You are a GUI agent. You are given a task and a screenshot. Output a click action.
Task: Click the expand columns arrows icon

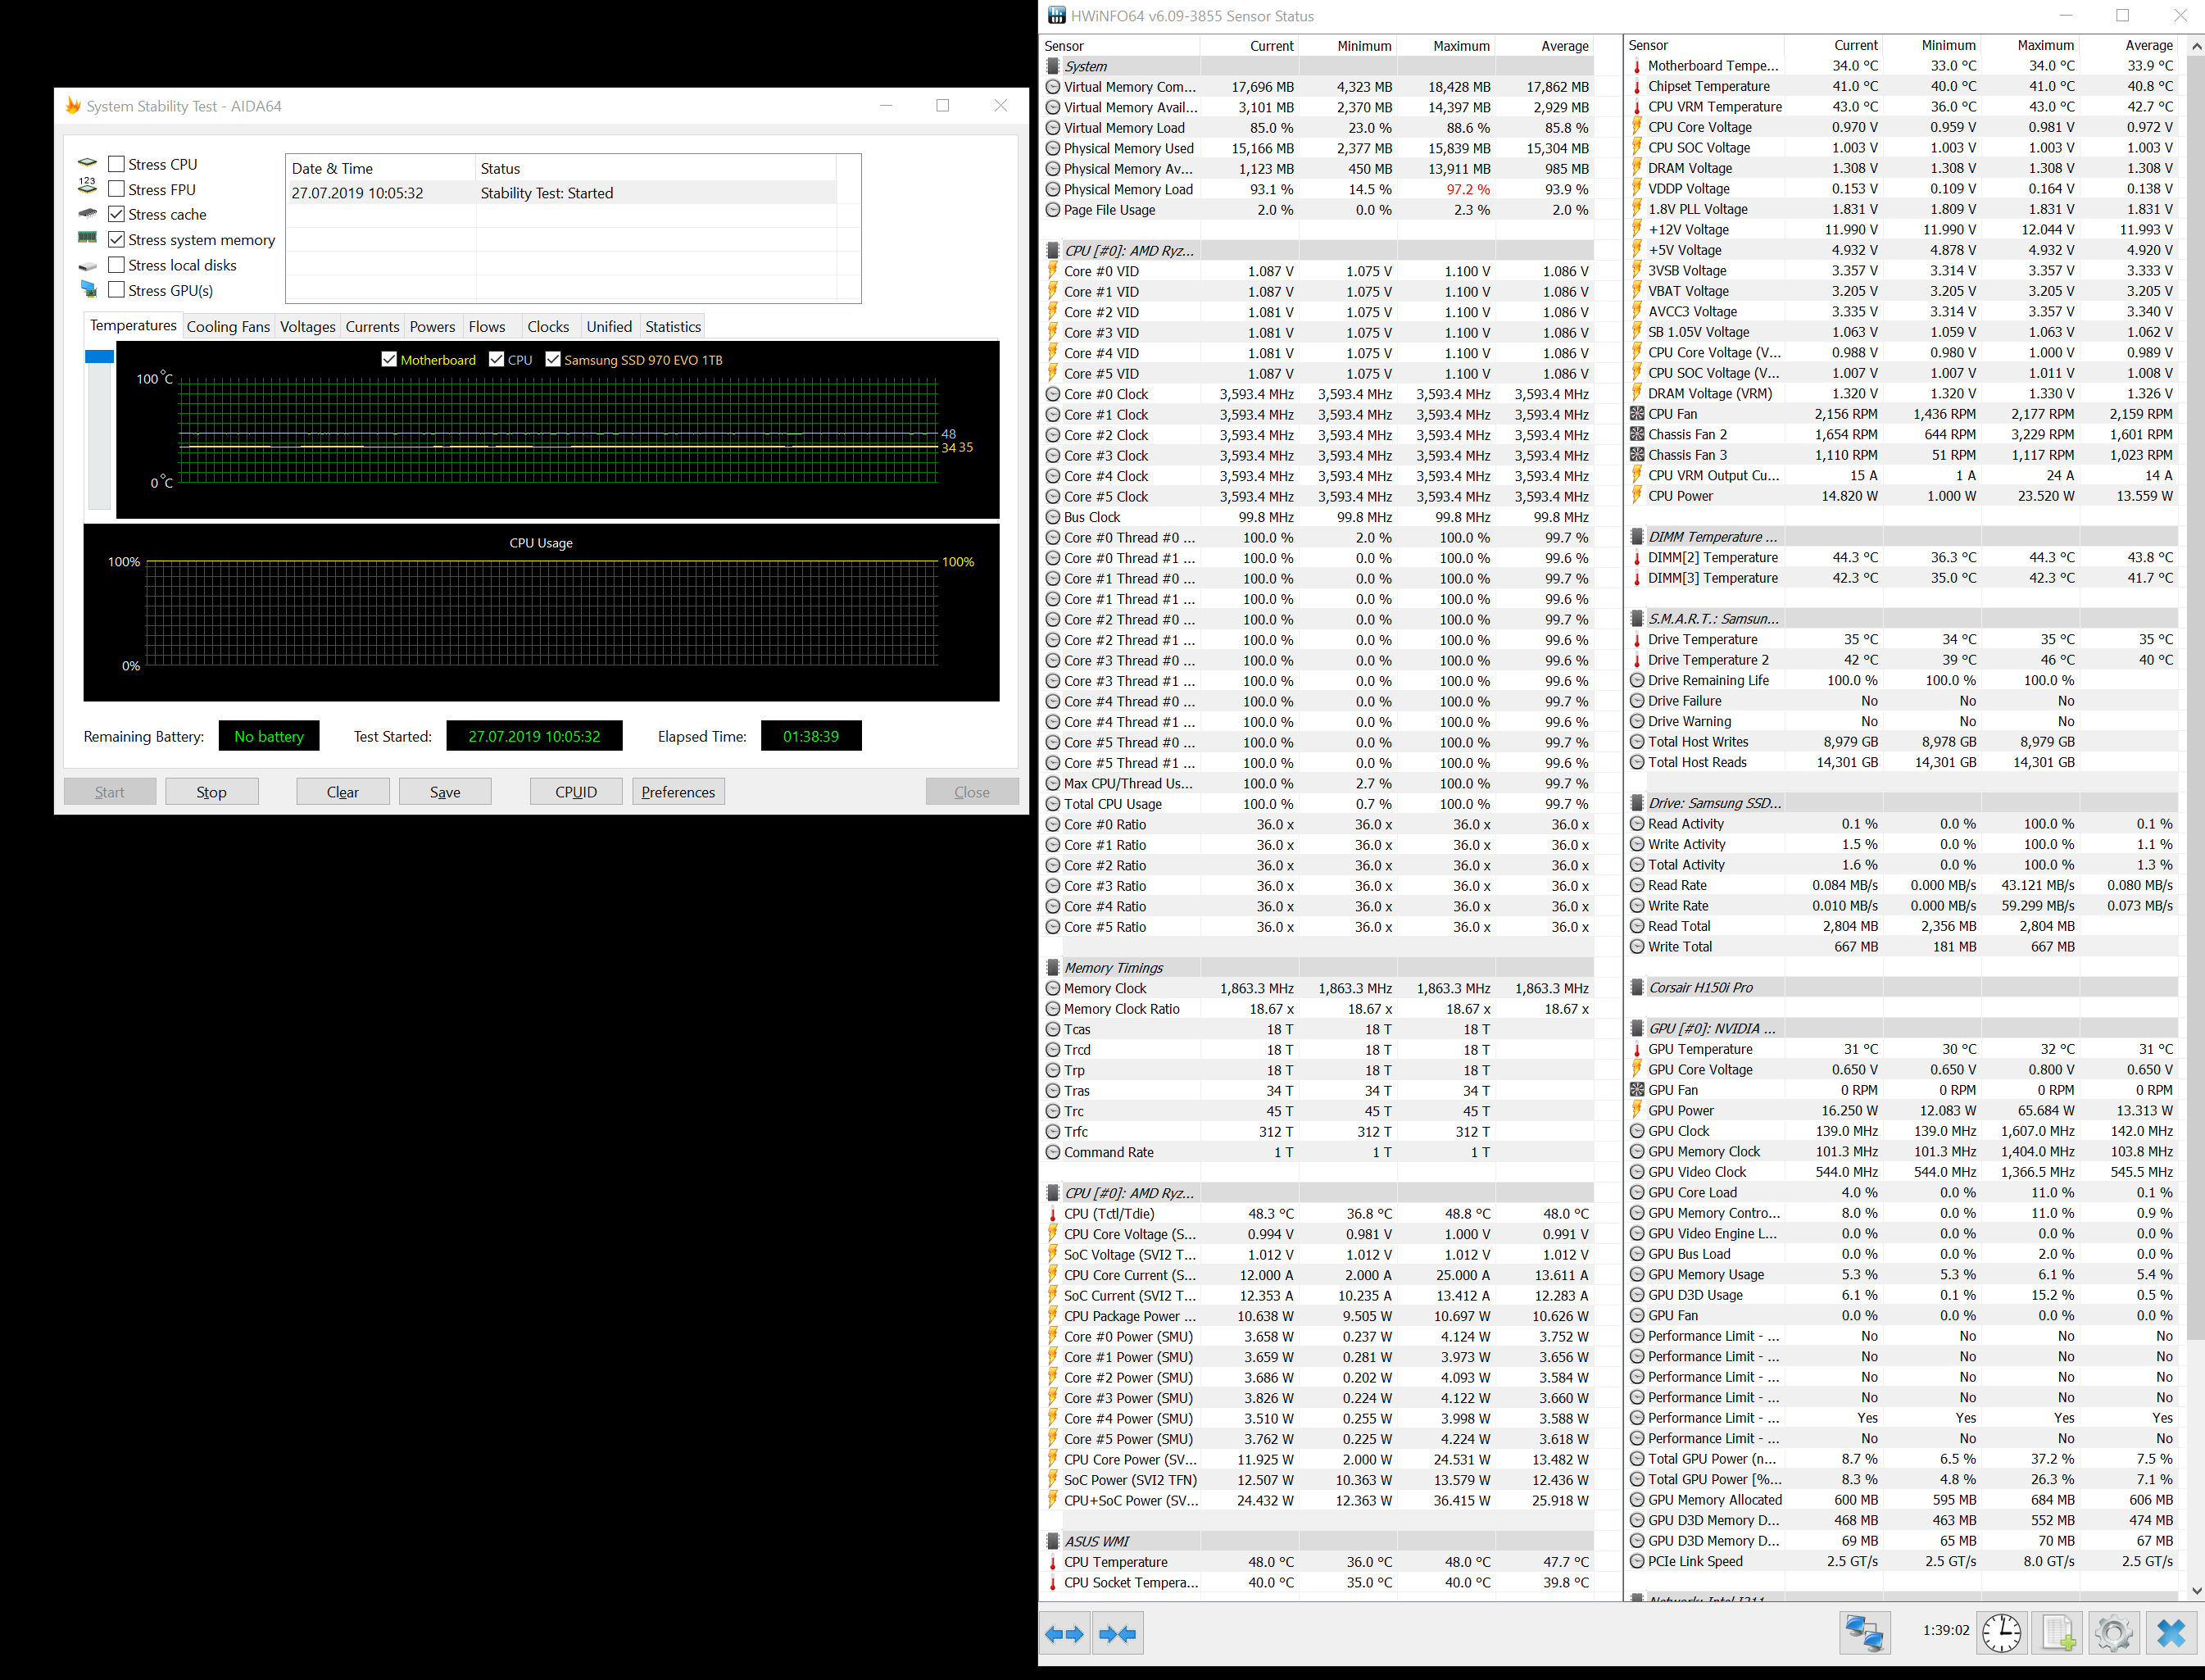tap(1064, 1634)
